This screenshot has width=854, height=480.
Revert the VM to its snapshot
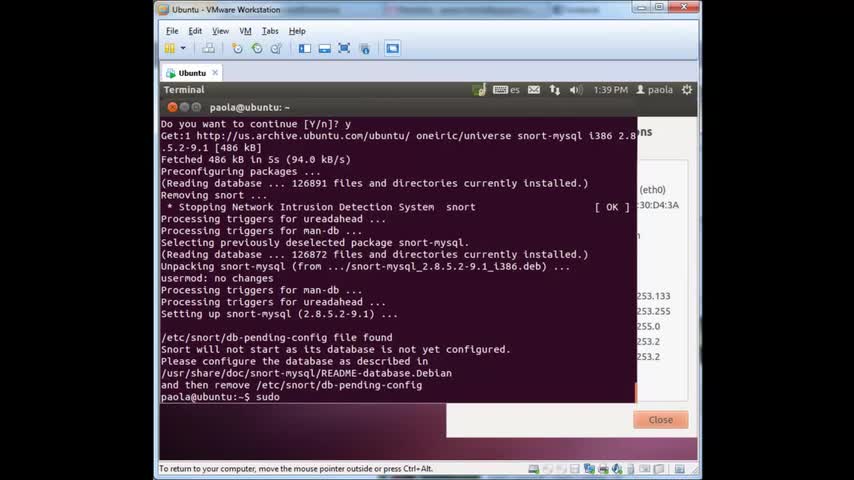tap(257, 48)
